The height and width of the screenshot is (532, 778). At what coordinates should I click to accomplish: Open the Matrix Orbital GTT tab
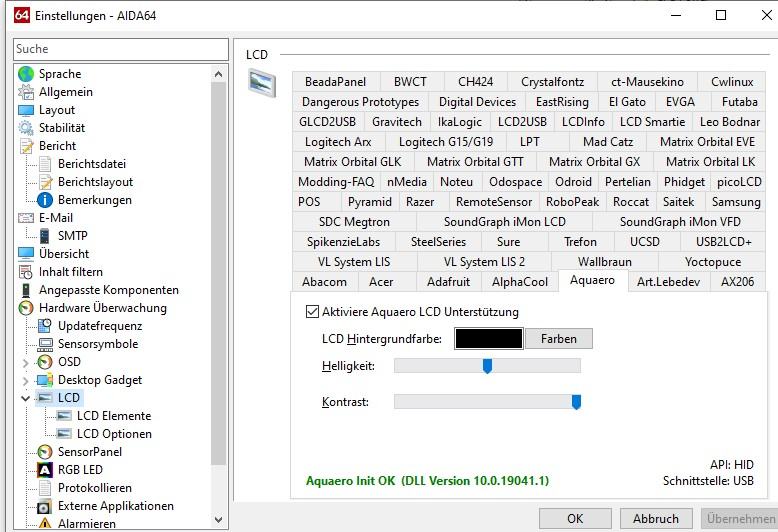point(475,162)
